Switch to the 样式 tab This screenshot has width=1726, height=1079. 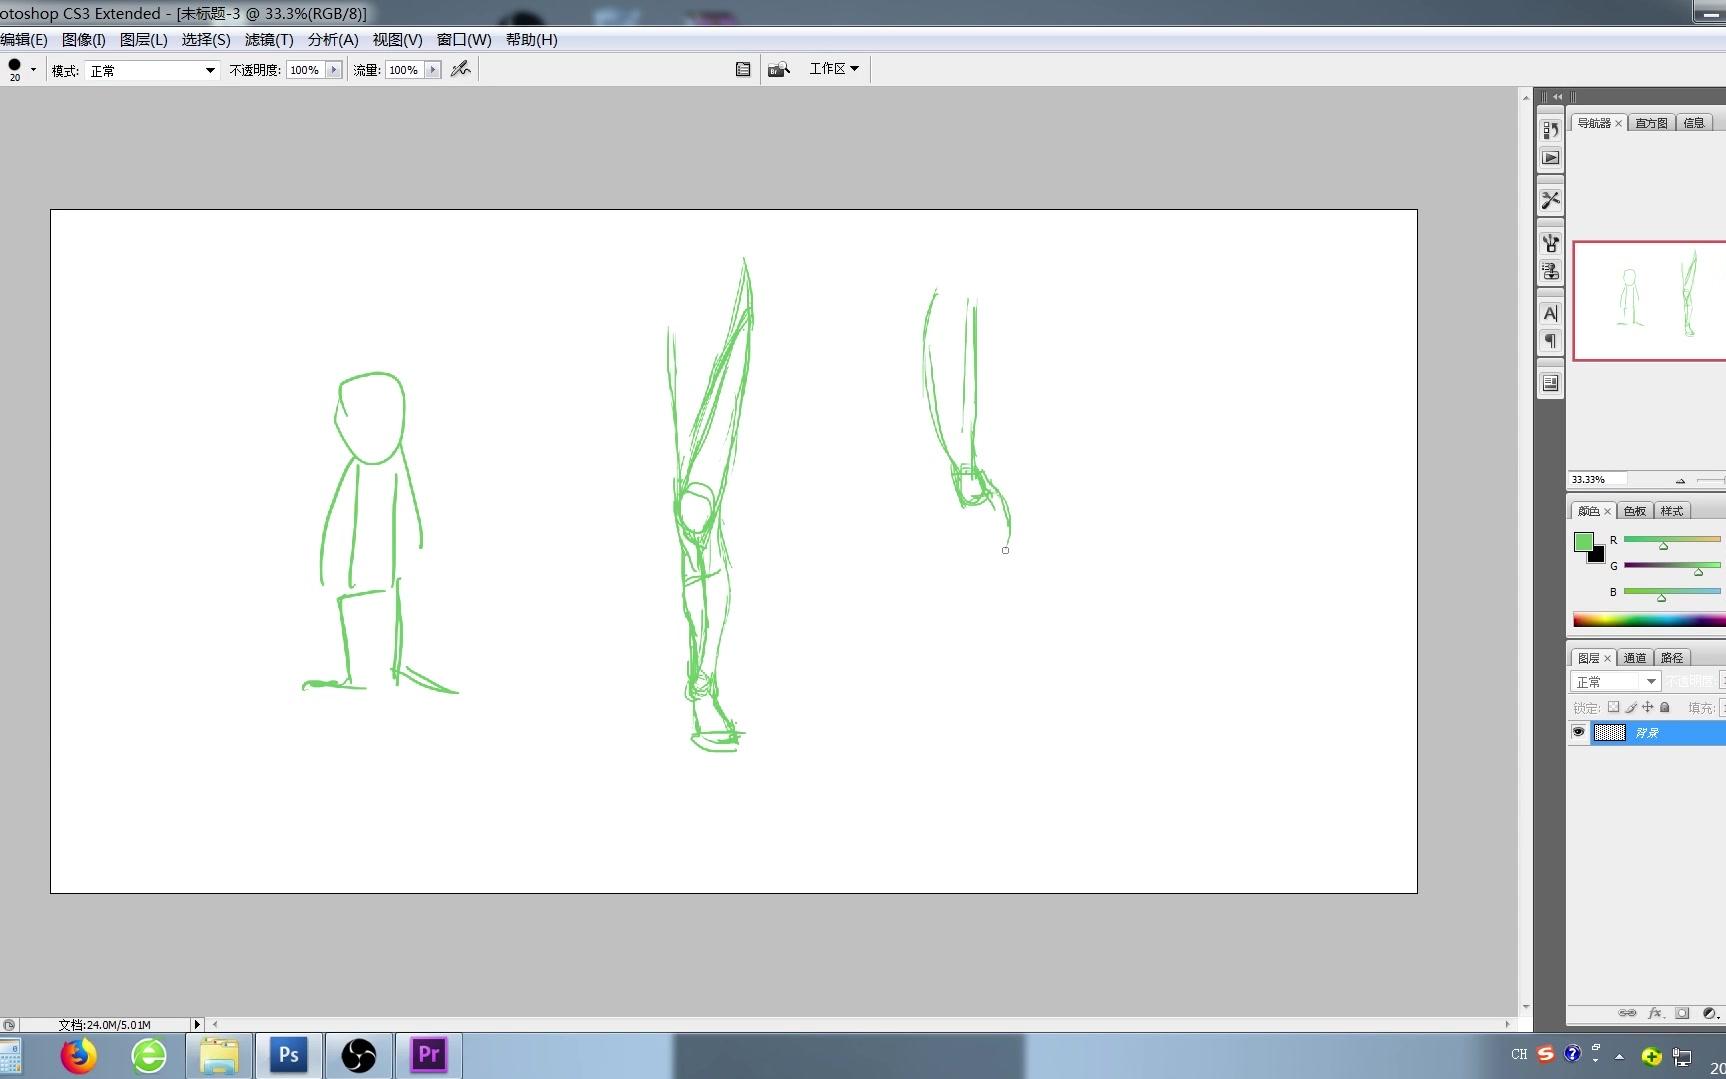[x=1672, y=511]
